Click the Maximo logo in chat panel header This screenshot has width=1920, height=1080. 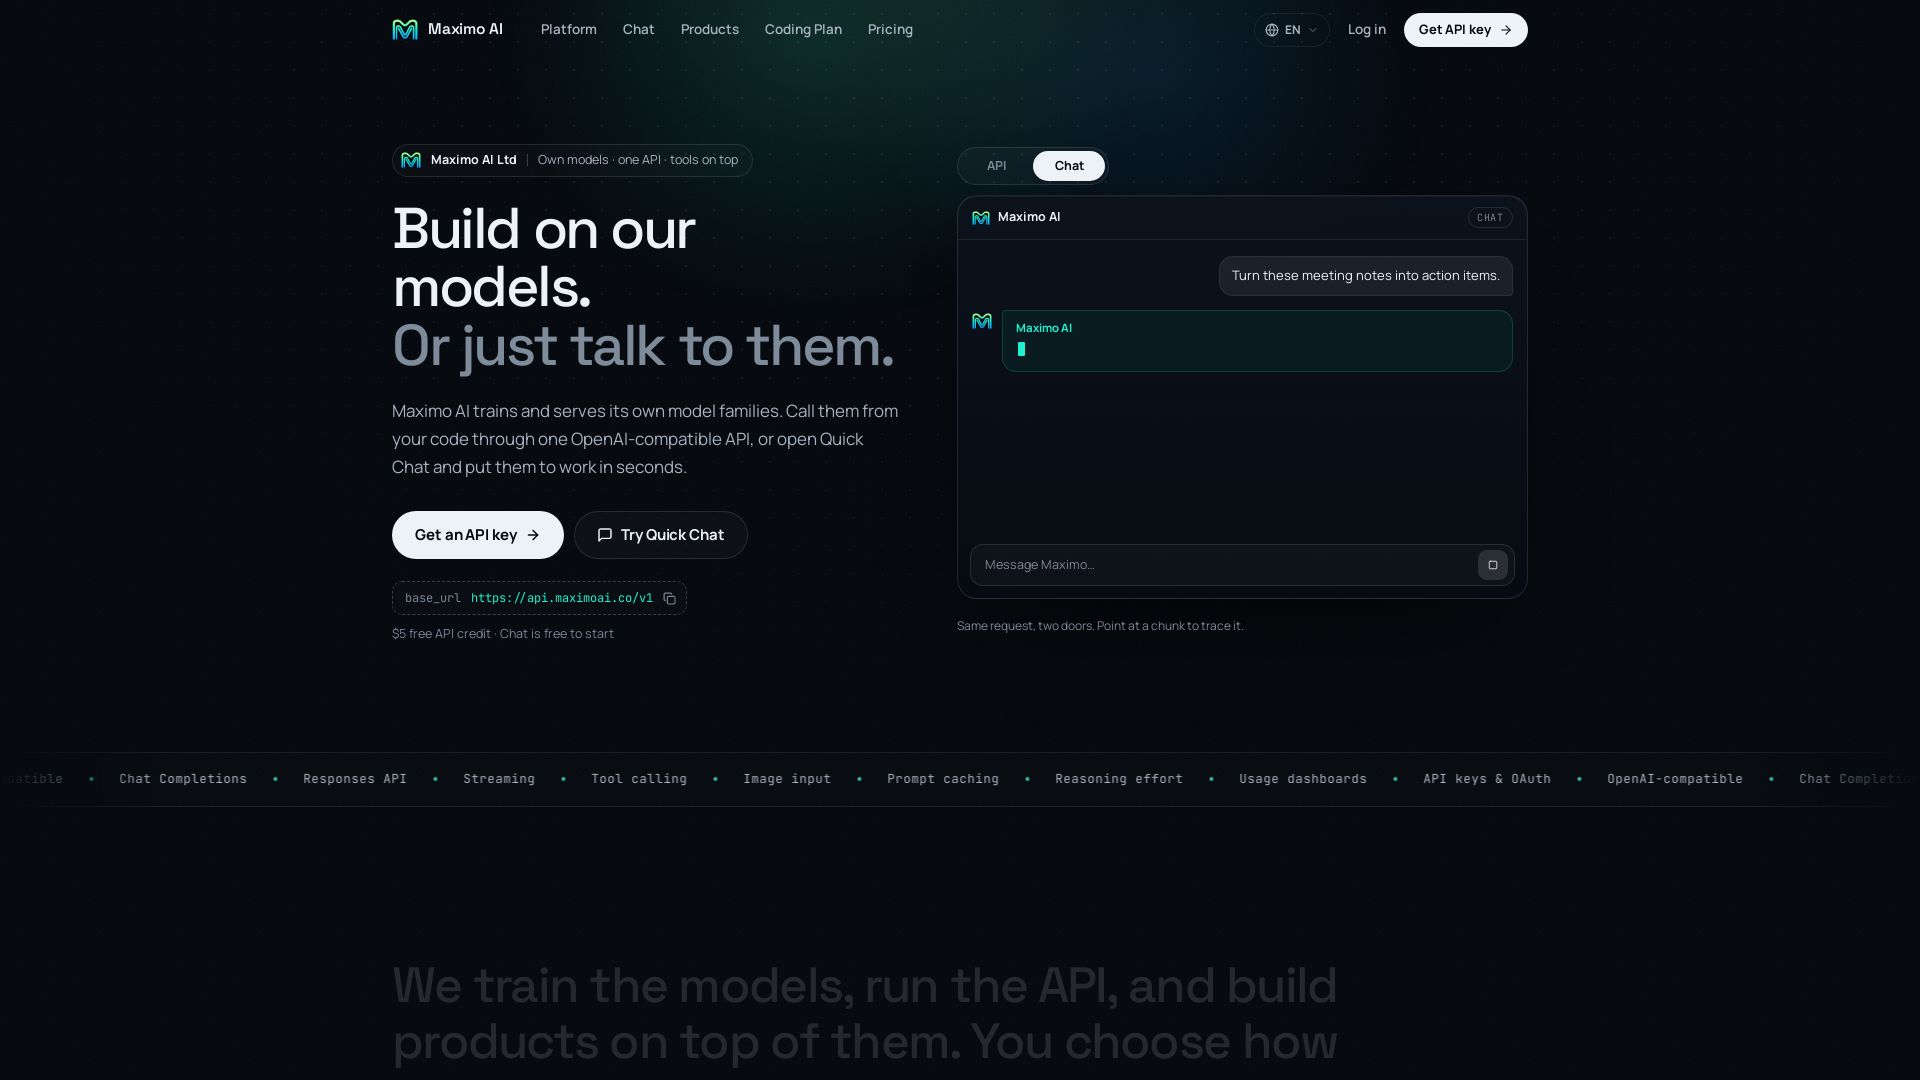click(x=981, y=217)
